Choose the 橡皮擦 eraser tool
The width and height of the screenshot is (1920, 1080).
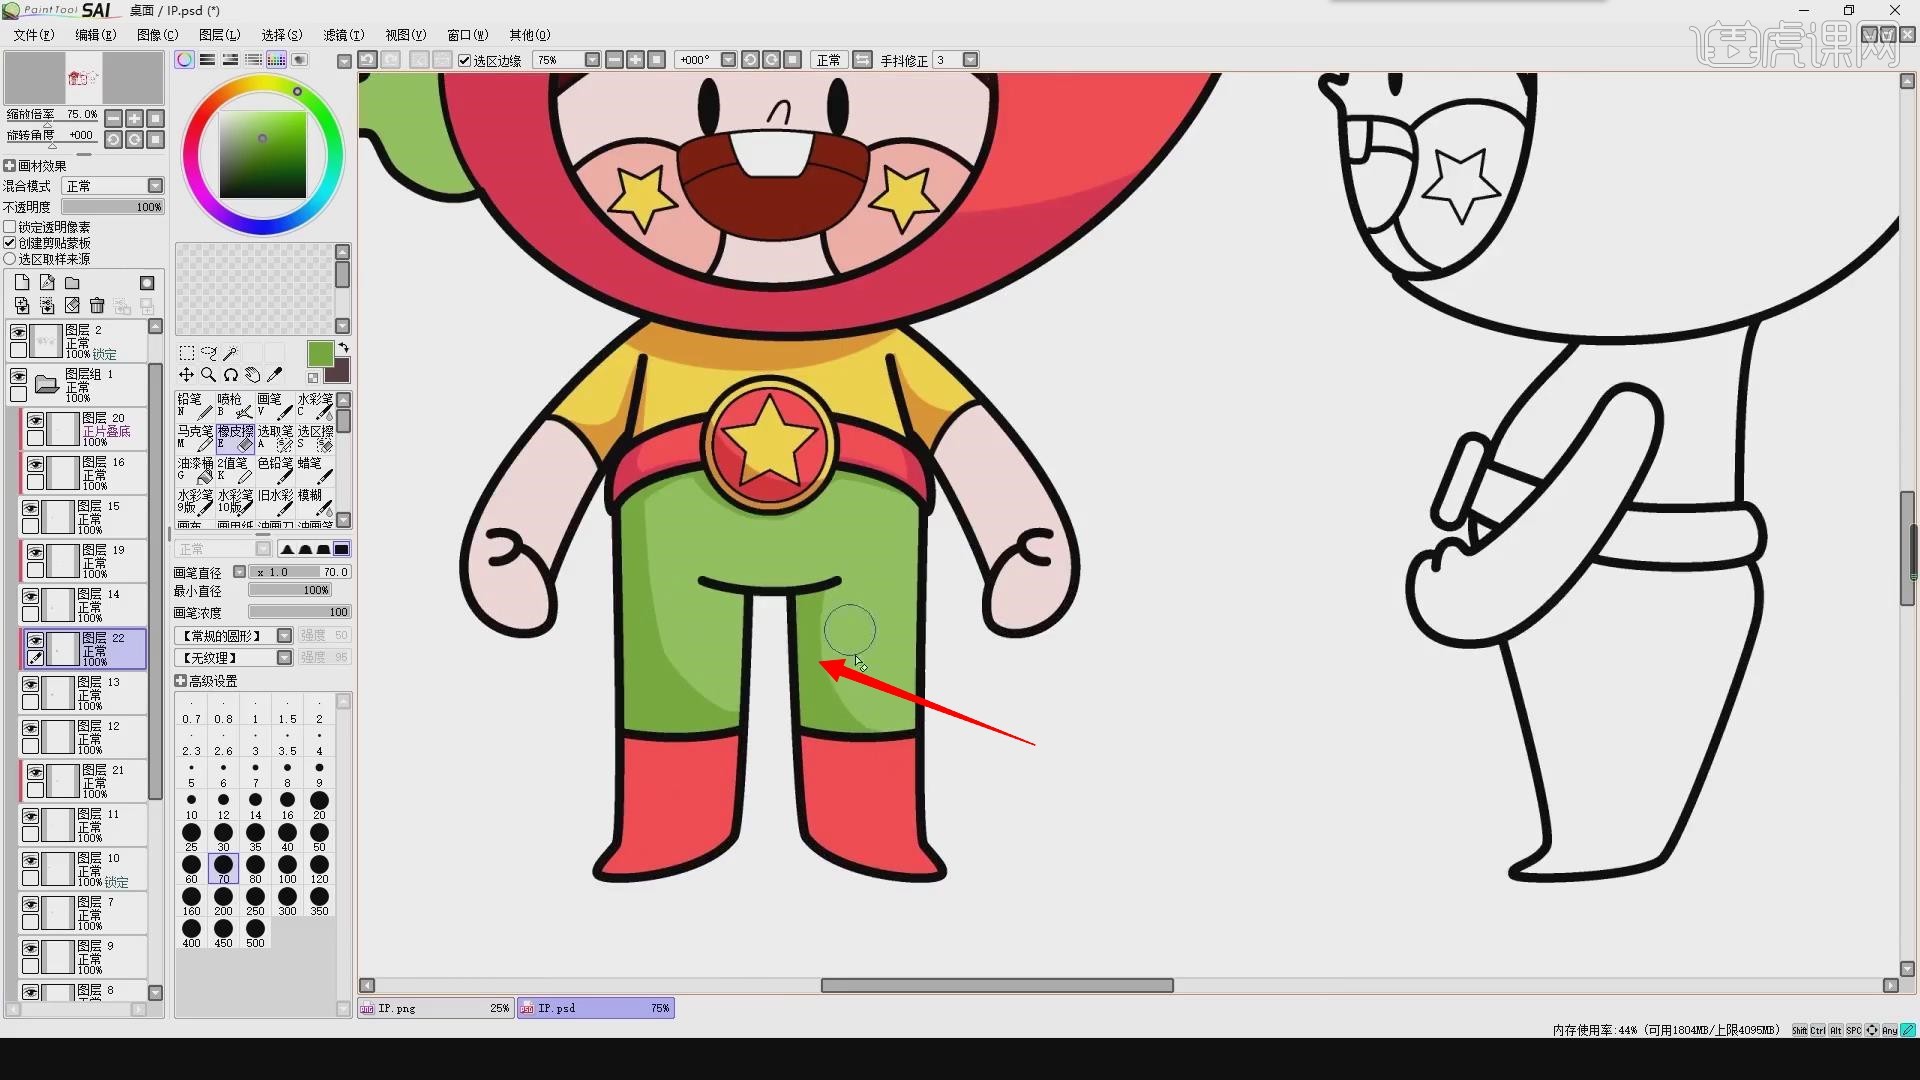click(x=235, y=437)
